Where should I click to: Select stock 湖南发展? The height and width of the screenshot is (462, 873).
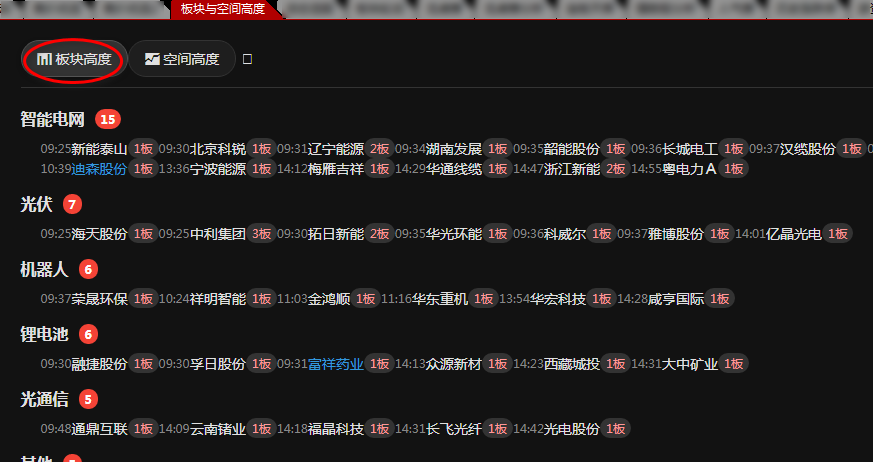pos(454,149)
